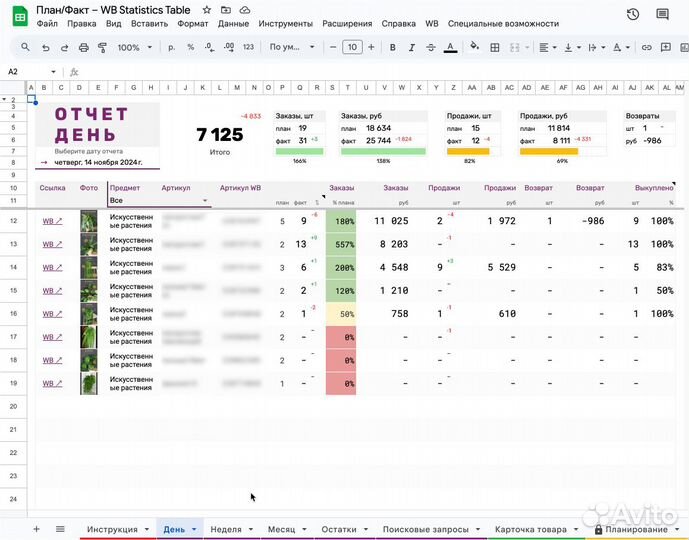Add a new sheet with plus button
This screenshot has height=540, width=689.
37,529
